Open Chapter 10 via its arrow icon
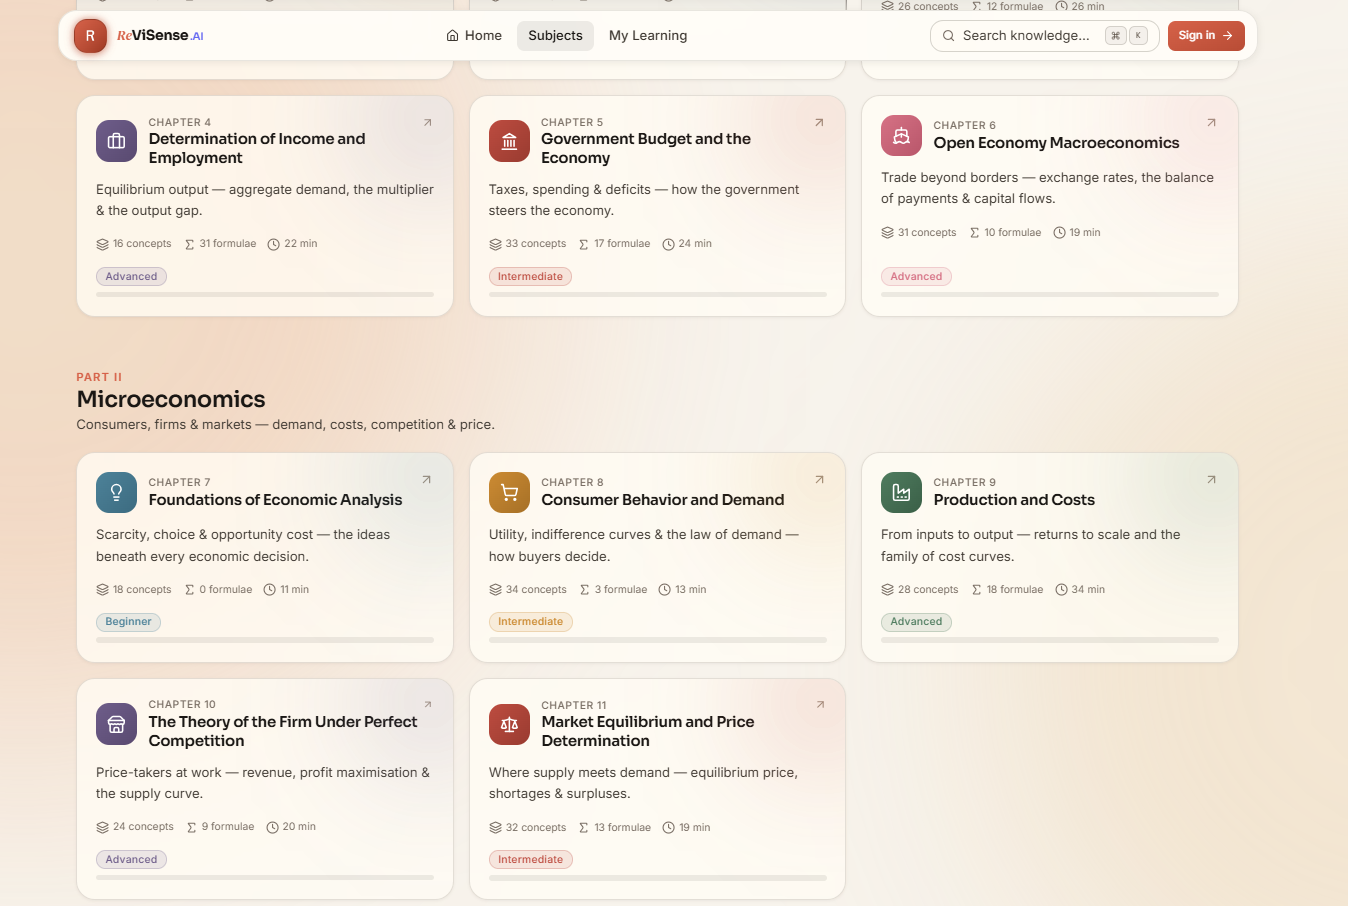The width and height of the screenshot is (1348, 906). point(427,705)
